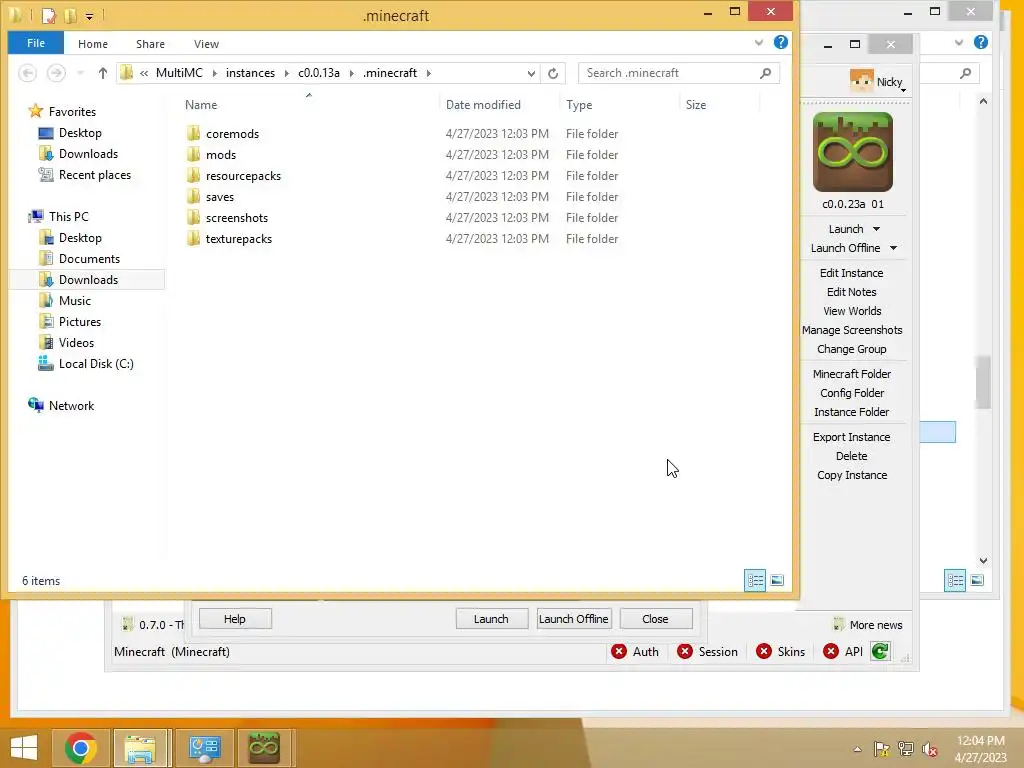Click the c0.0.23a instance icon in MultiMC
Screen dimensions: 1024x768
[x=852, y=152]
